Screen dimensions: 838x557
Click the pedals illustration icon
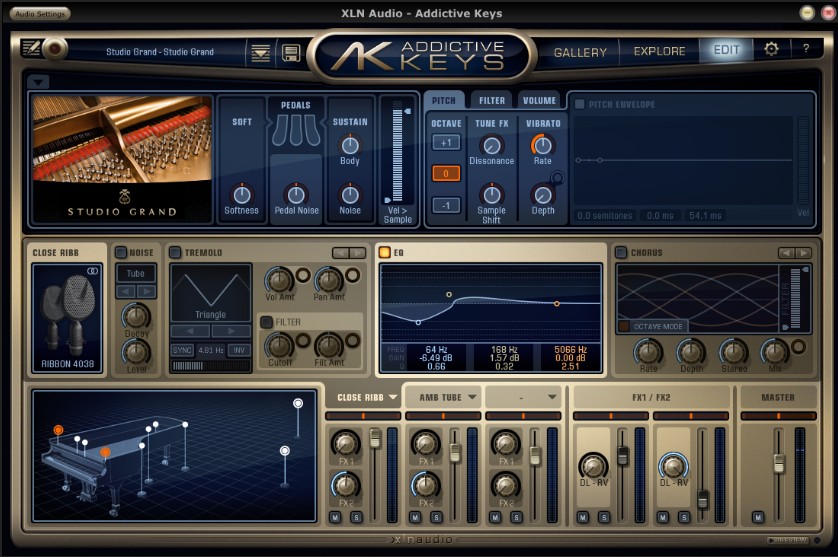pyautogui.click(x=296, y=130)
